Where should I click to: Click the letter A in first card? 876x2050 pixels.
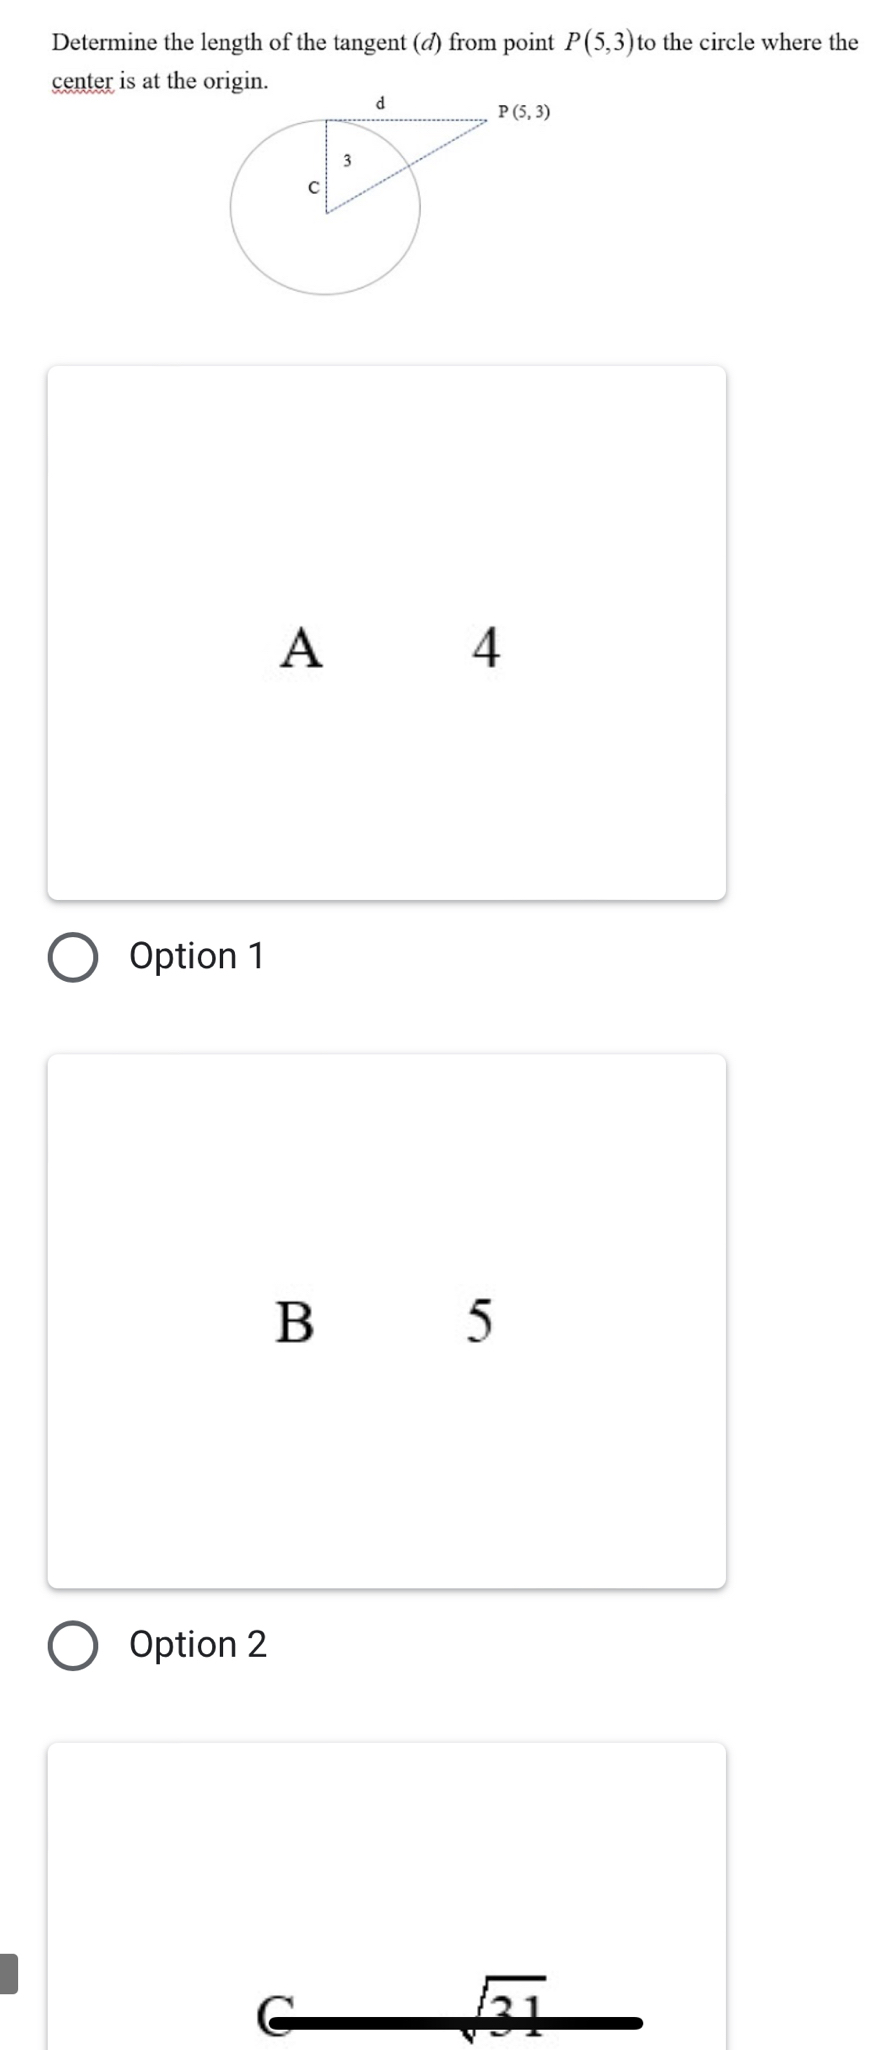(301, 647)
